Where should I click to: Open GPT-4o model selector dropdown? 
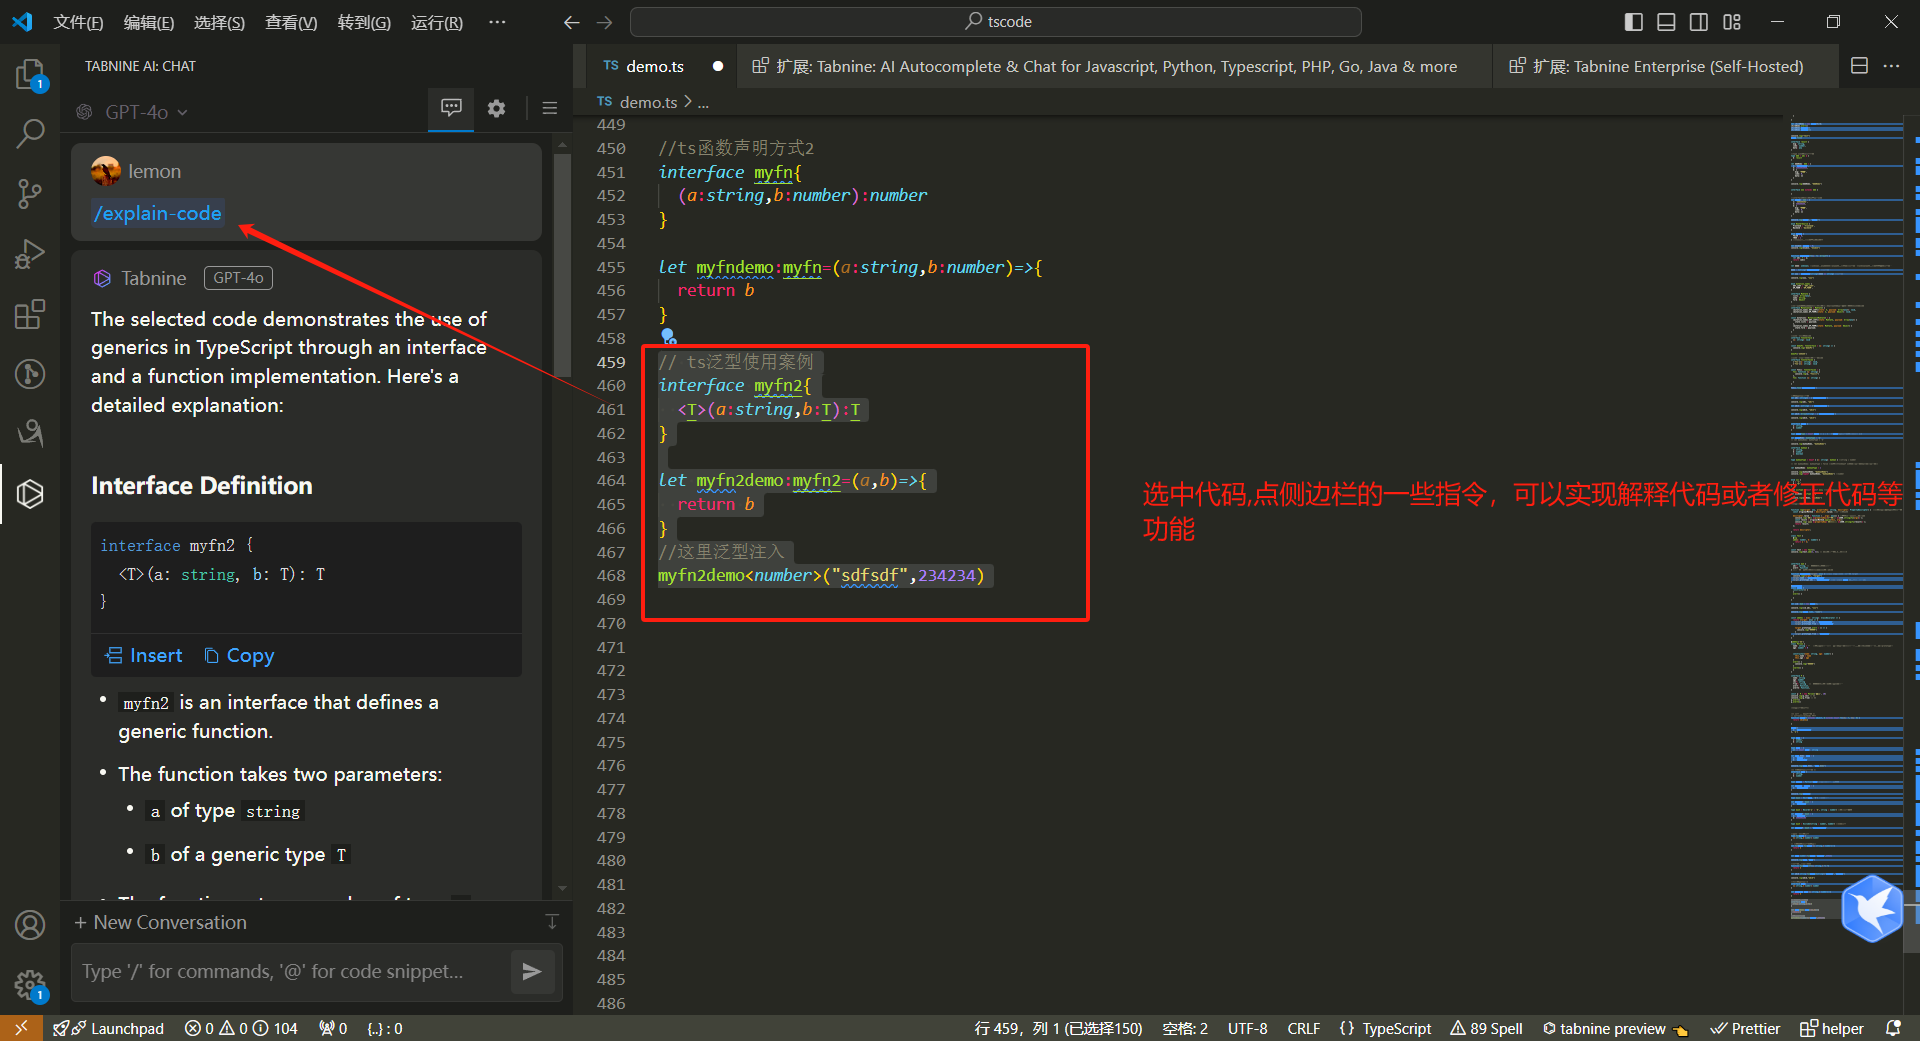132,112
